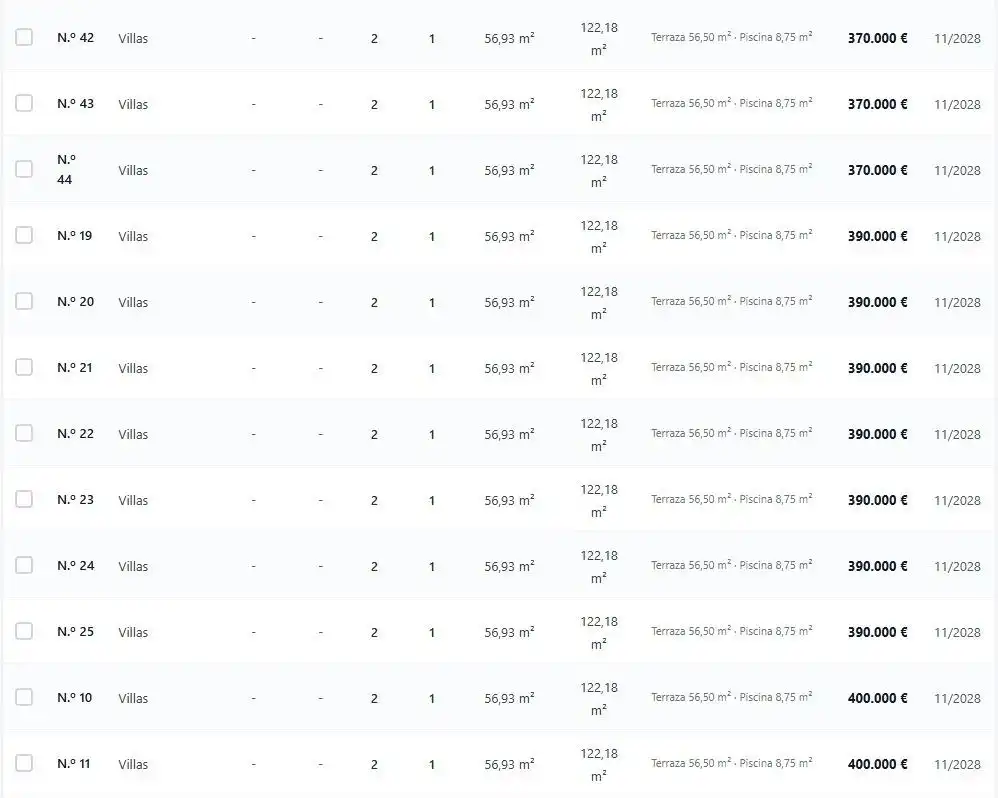Click the 370.000 € price of N.º 43
998x798 pixels.
coord(877,104)
